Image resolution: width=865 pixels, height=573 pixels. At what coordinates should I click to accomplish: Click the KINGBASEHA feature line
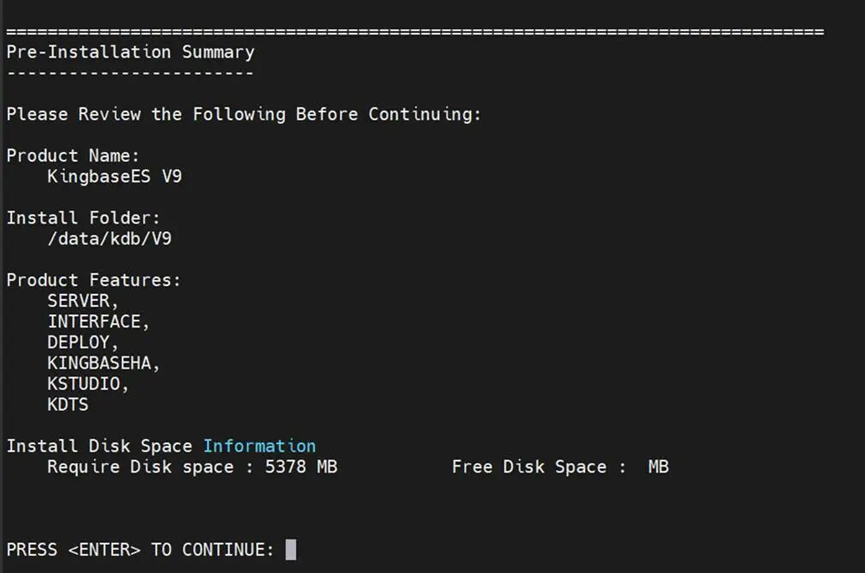pyautogui.click(x=103, y=364)
